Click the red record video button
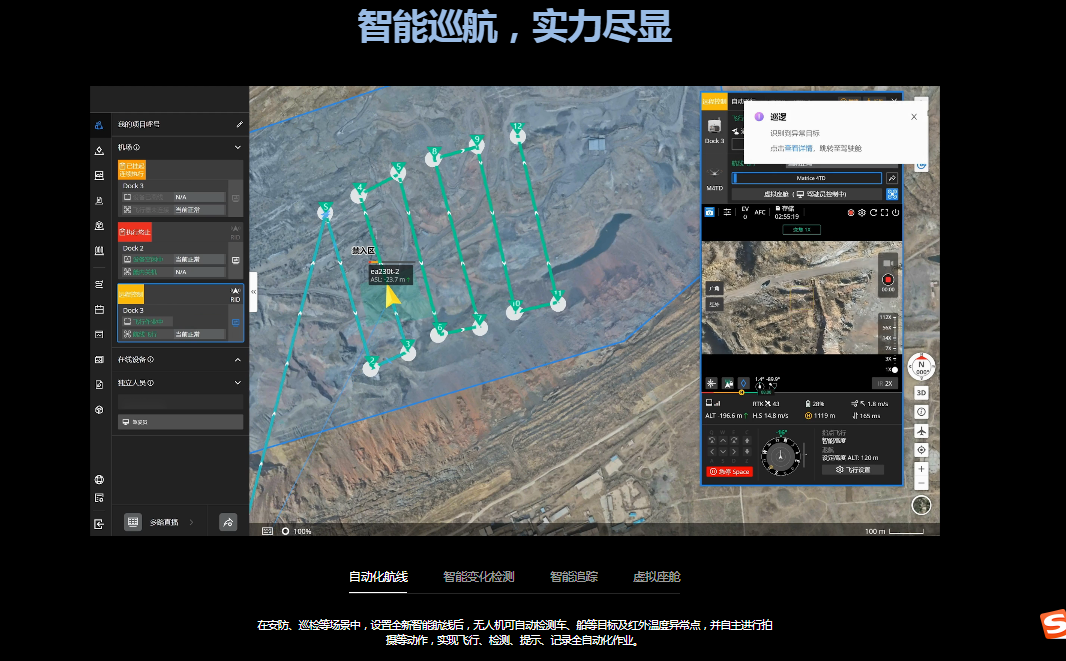Image resolution: width=1066 pixels, height=661 pixels. 887,280
